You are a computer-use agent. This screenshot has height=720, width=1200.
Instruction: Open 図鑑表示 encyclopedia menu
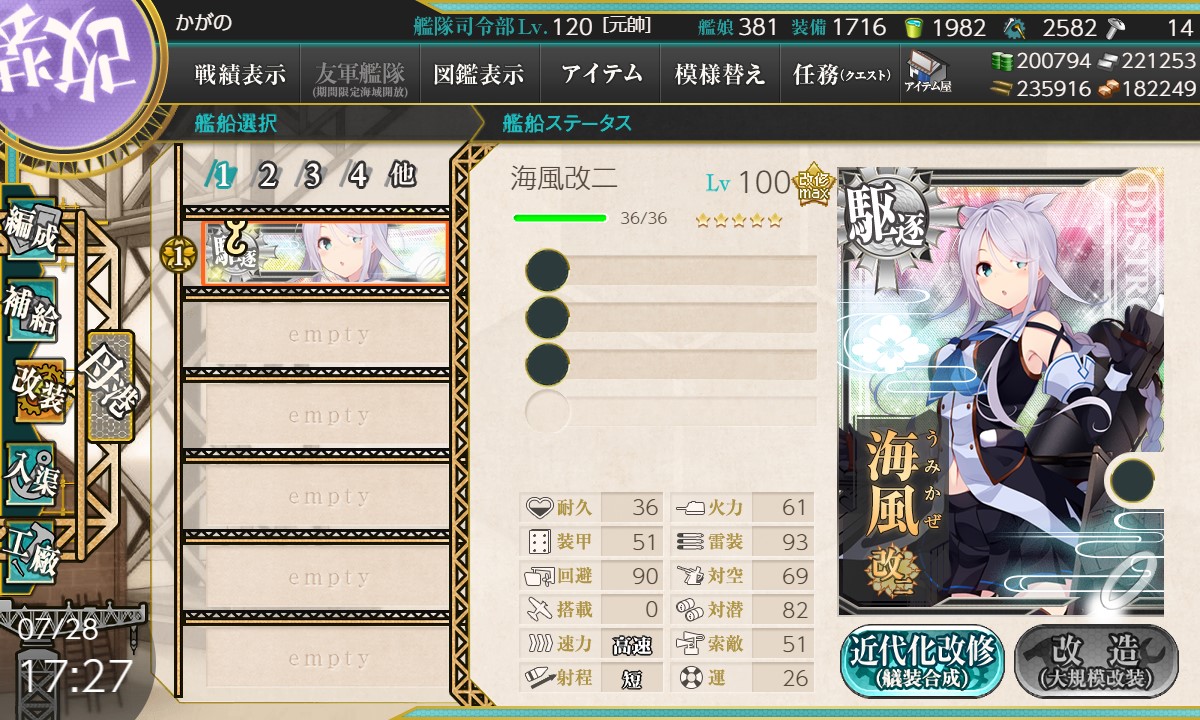479,73
